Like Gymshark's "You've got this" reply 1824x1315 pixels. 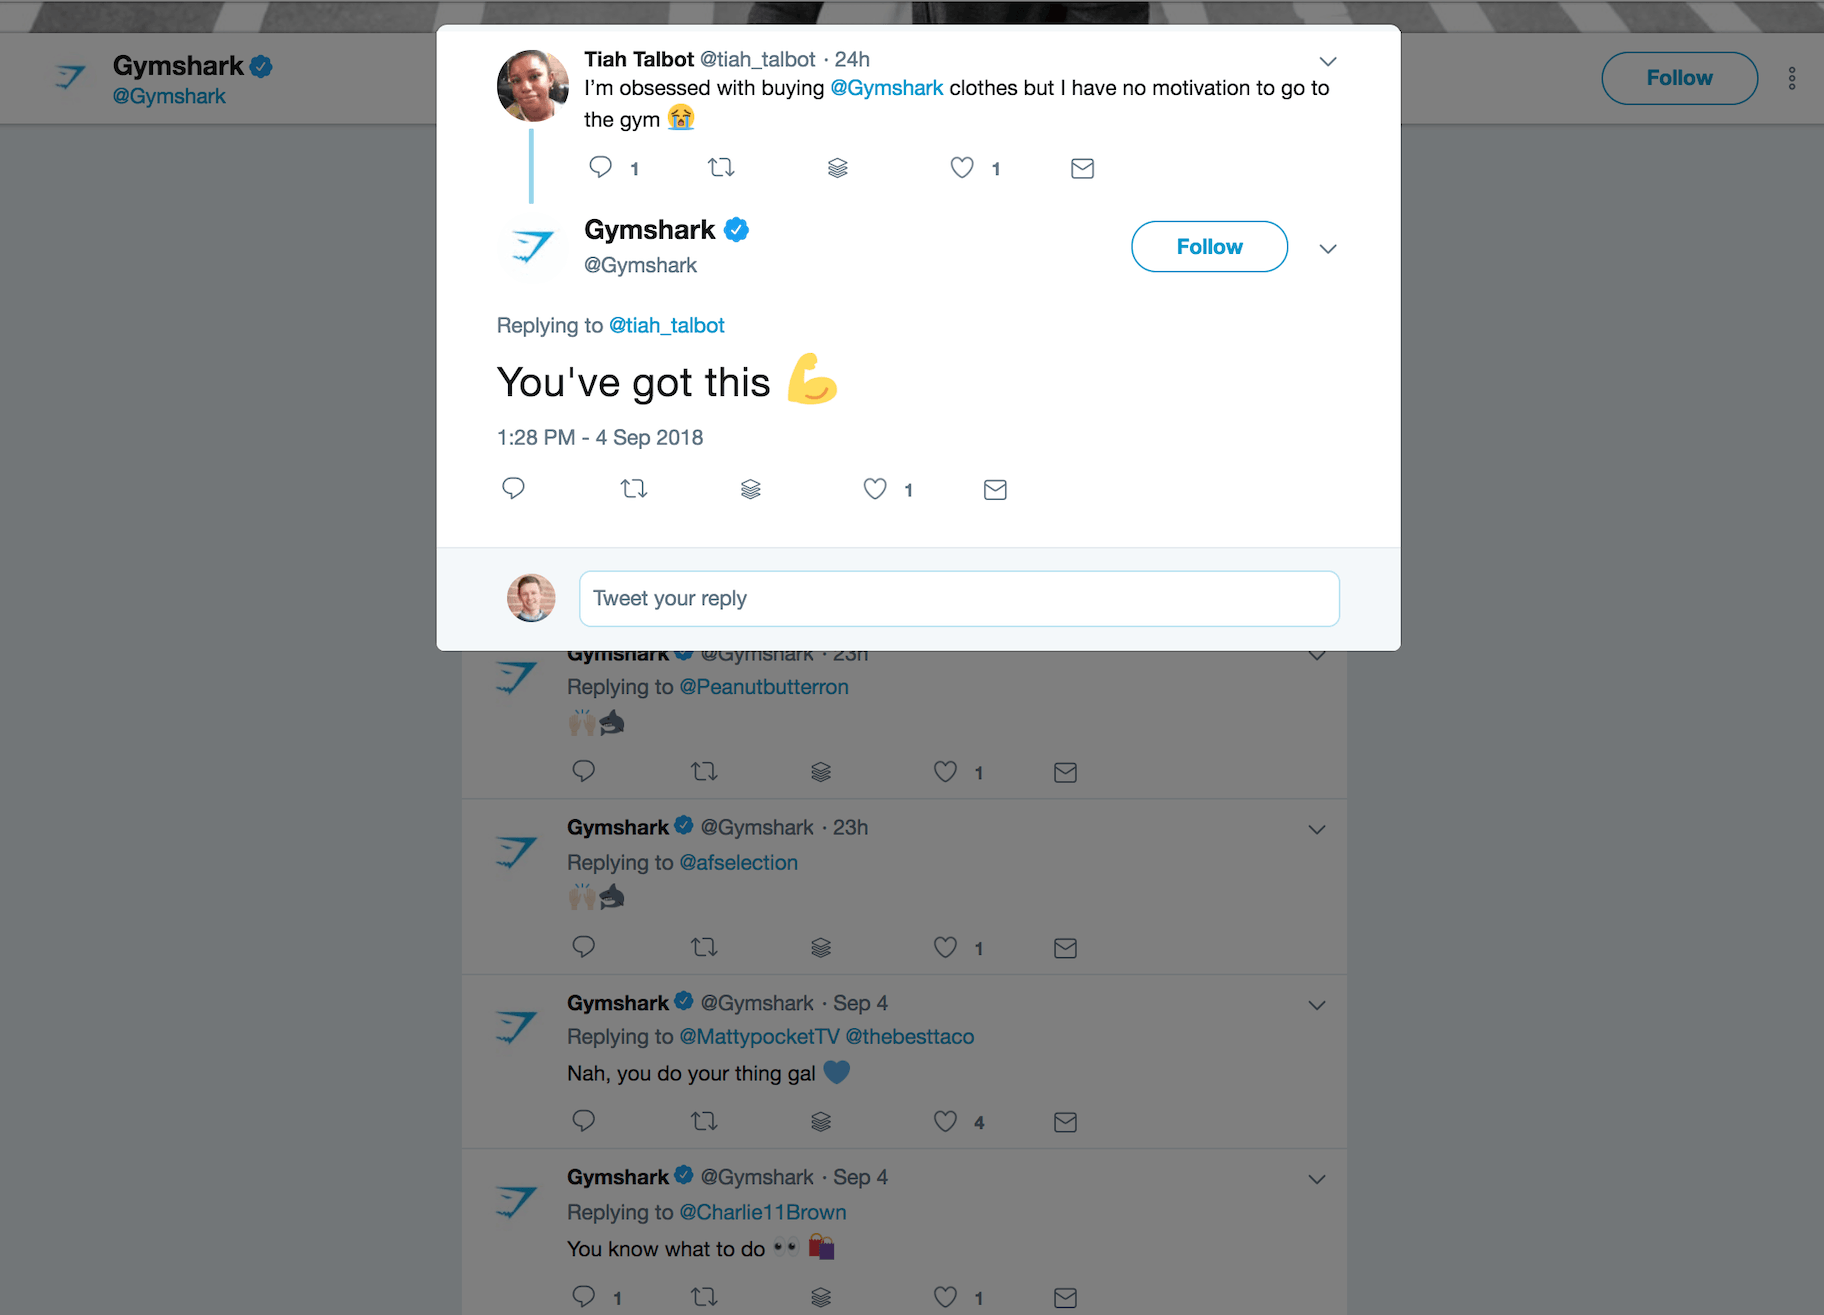click(x=875, y=489)
